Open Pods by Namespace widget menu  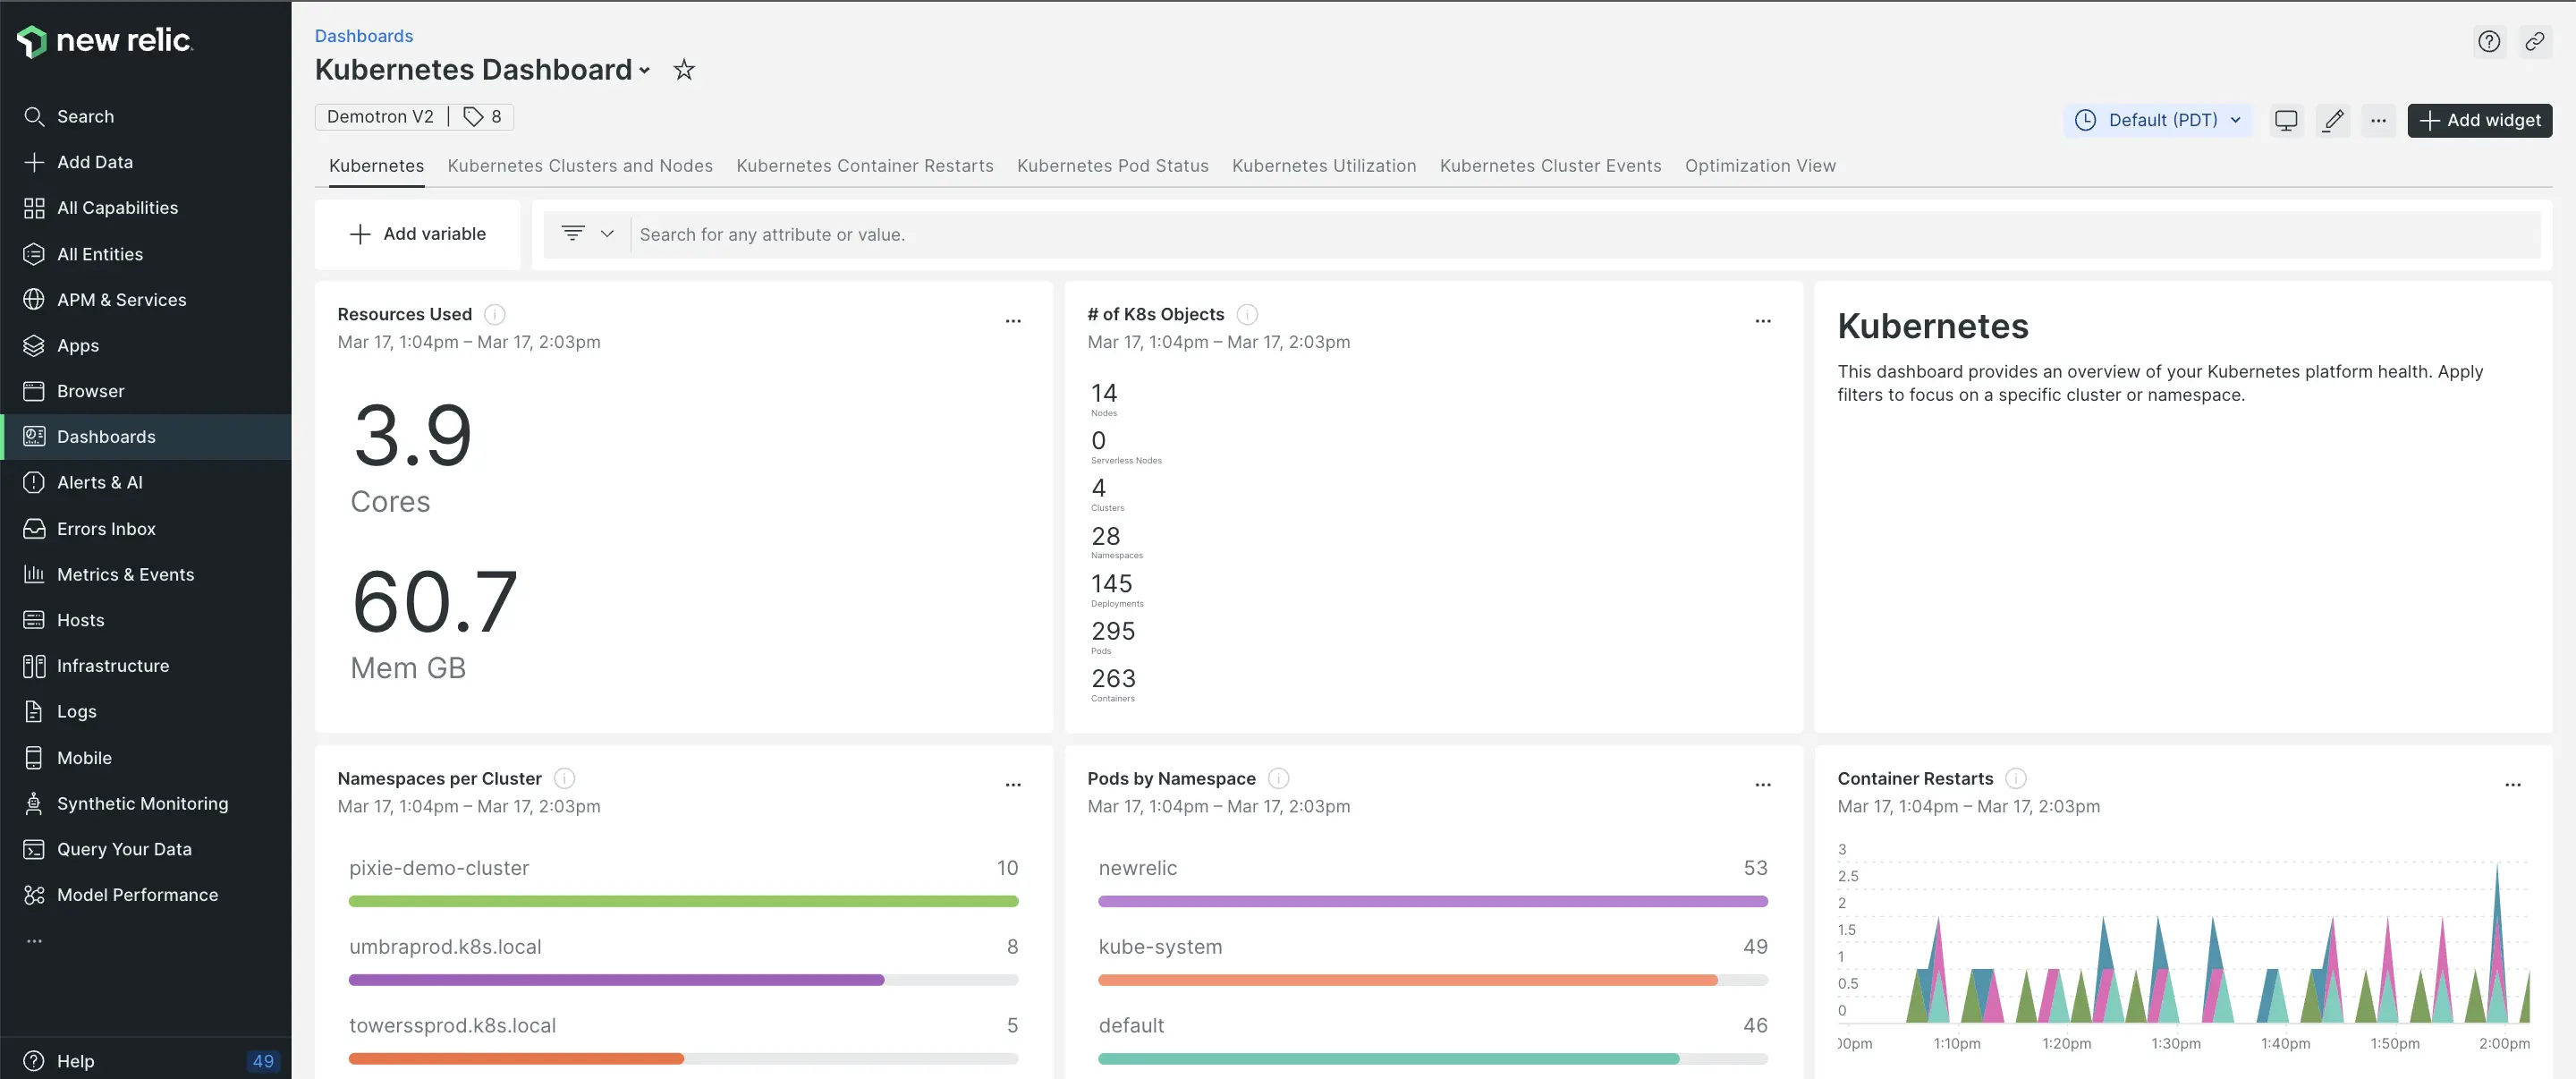pyautogui.click(x=1763, y=785)
